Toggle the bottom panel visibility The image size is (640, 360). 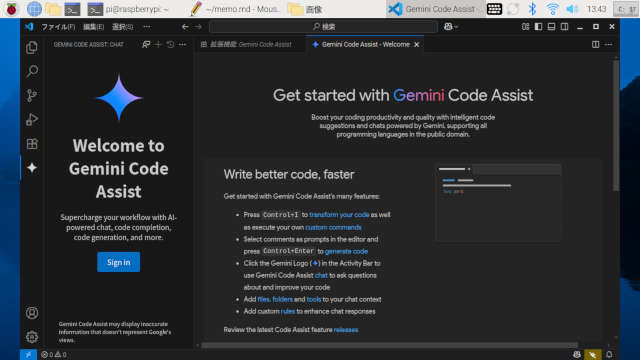(x=551, y=27)
